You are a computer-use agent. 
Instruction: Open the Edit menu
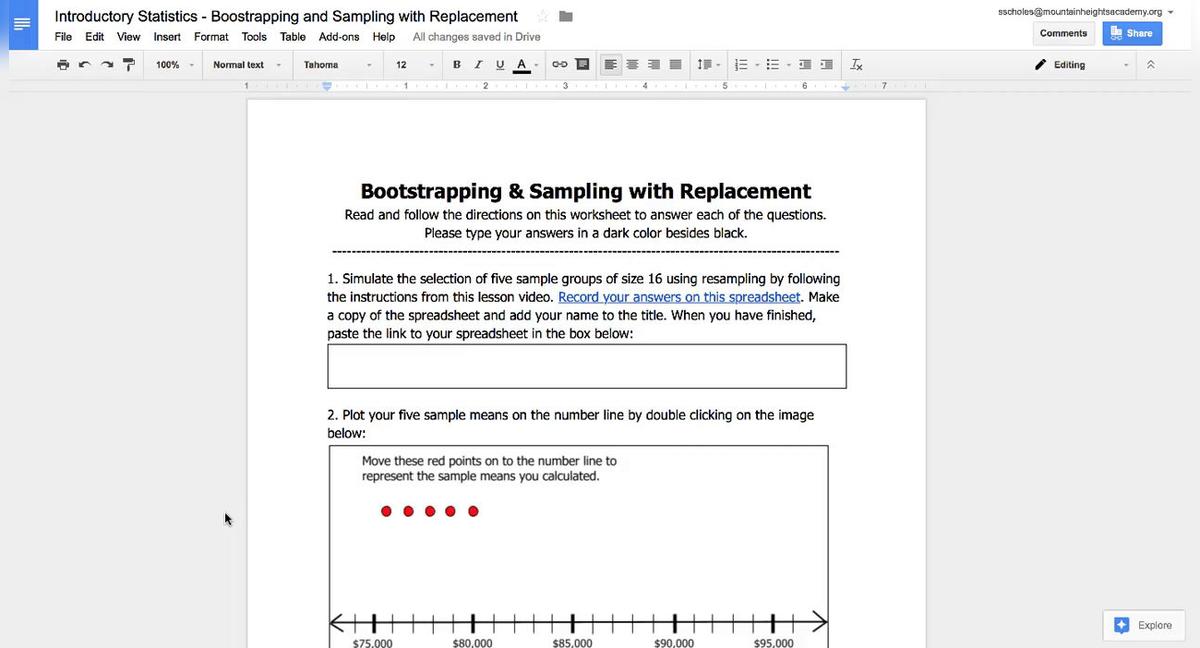tap(94, 37)
